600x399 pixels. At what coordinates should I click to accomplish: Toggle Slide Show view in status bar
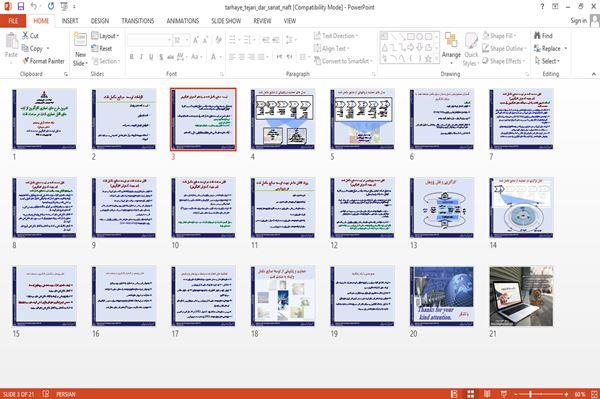504,394
